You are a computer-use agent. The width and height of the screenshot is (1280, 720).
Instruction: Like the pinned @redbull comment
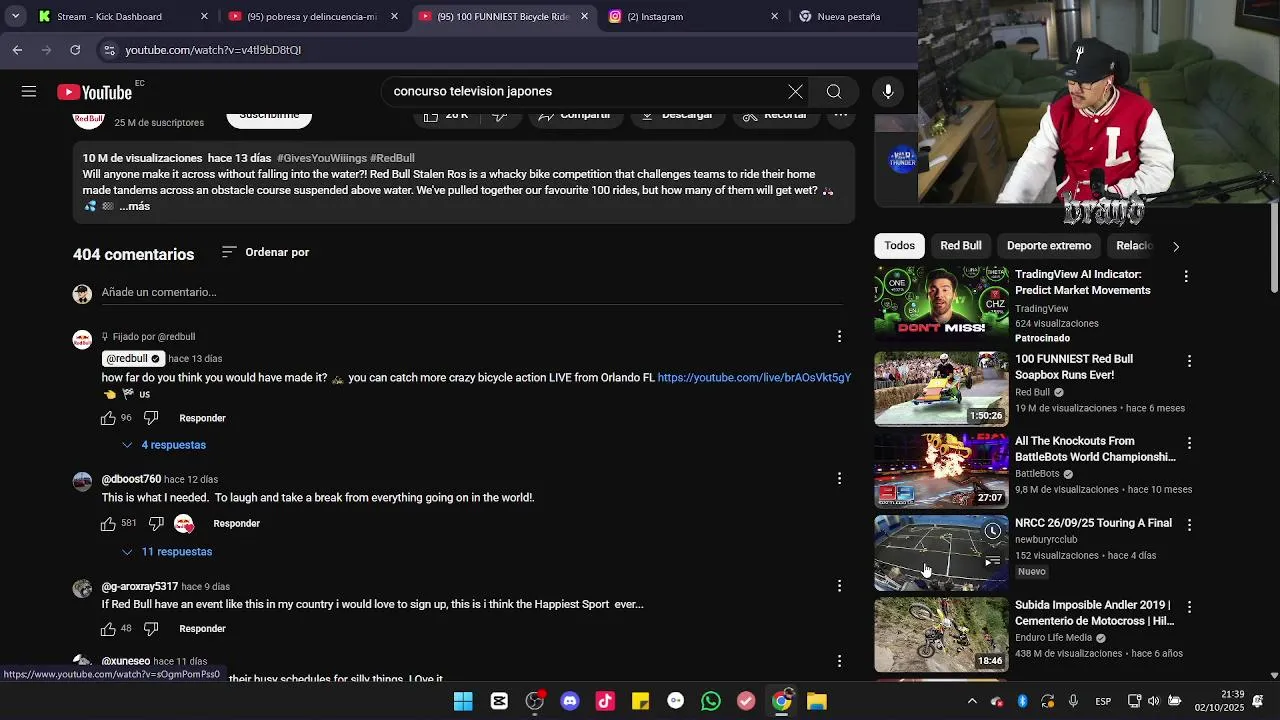(x=108, y=418)
